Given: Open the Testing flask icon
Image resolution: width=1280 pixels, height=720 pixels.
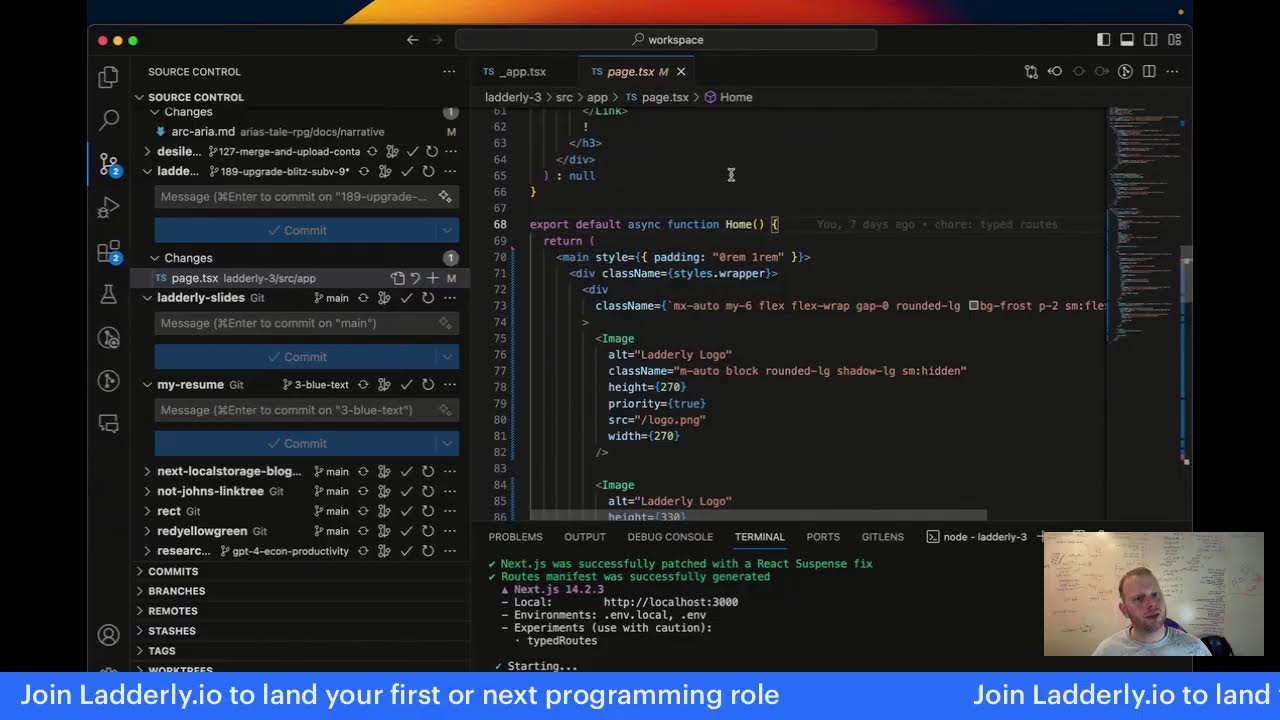Looking at the screenshot, I should [108, 294].
